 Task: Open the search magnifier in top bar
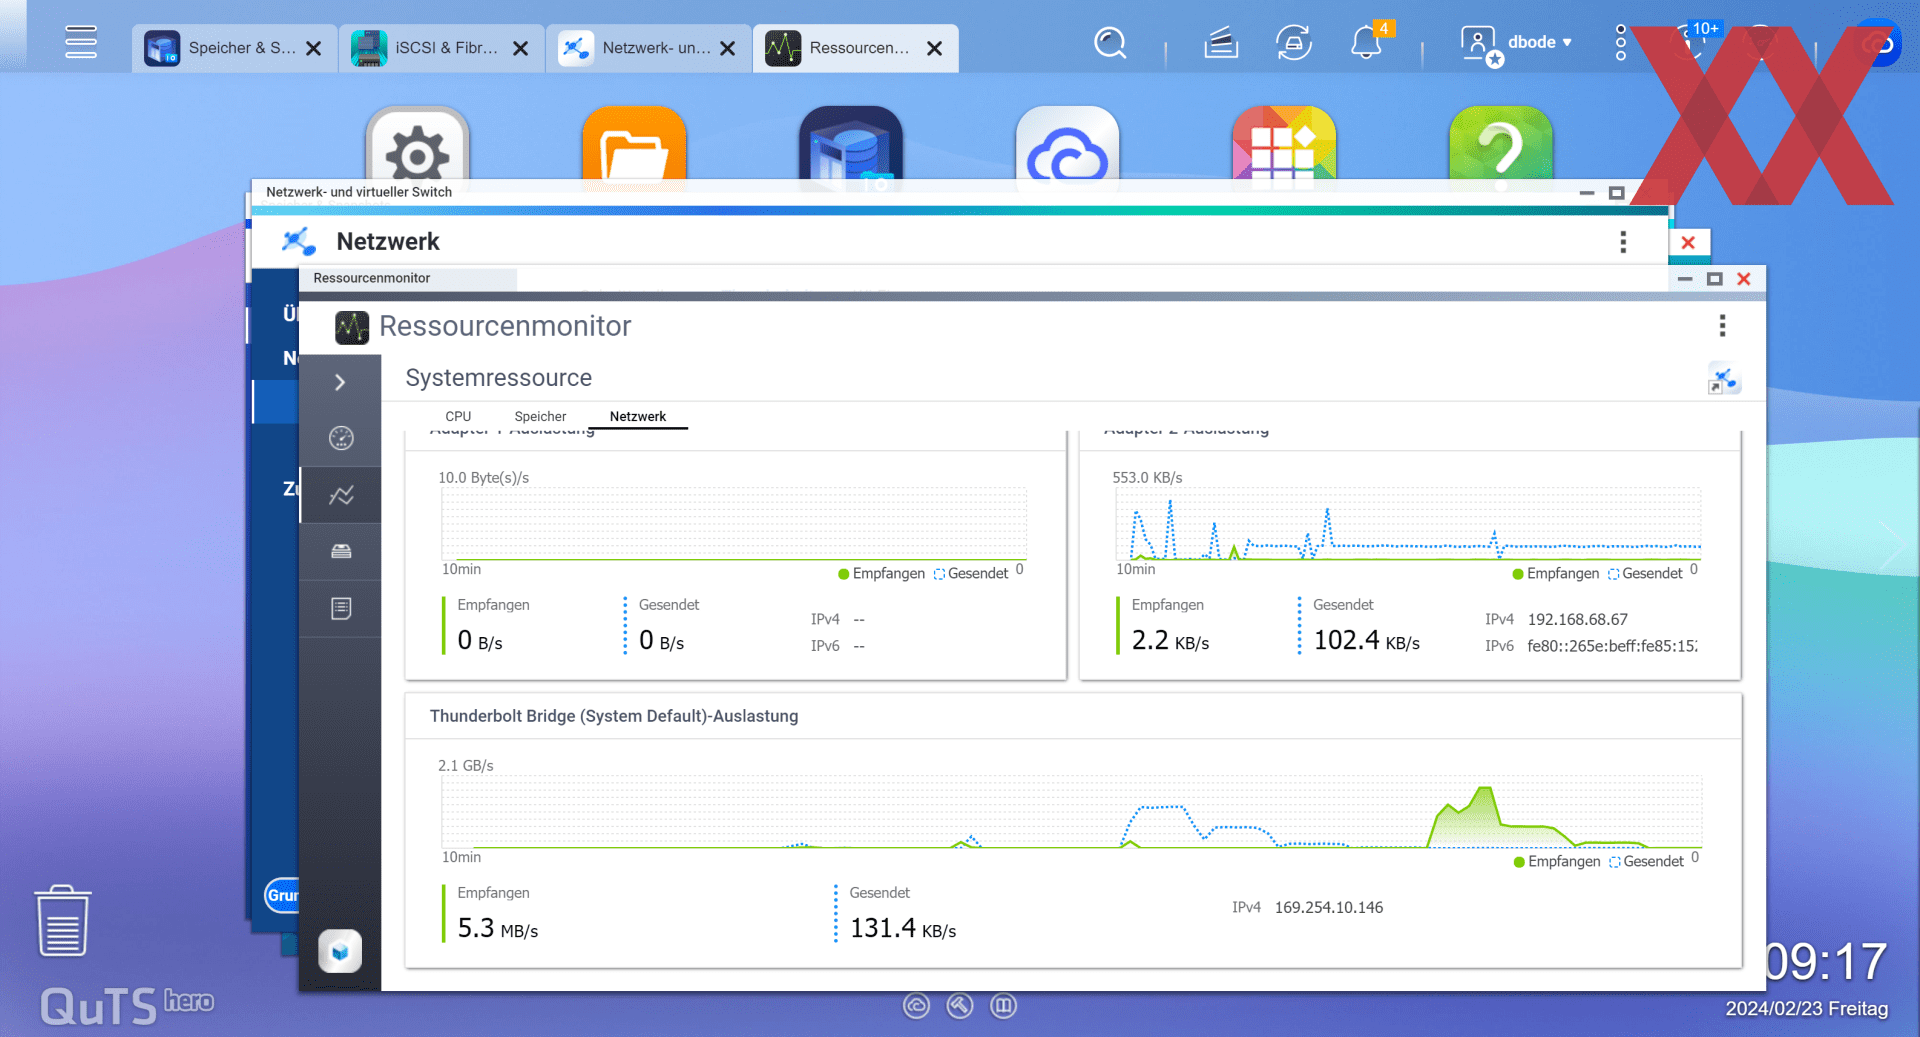(x=1110, y=43)
